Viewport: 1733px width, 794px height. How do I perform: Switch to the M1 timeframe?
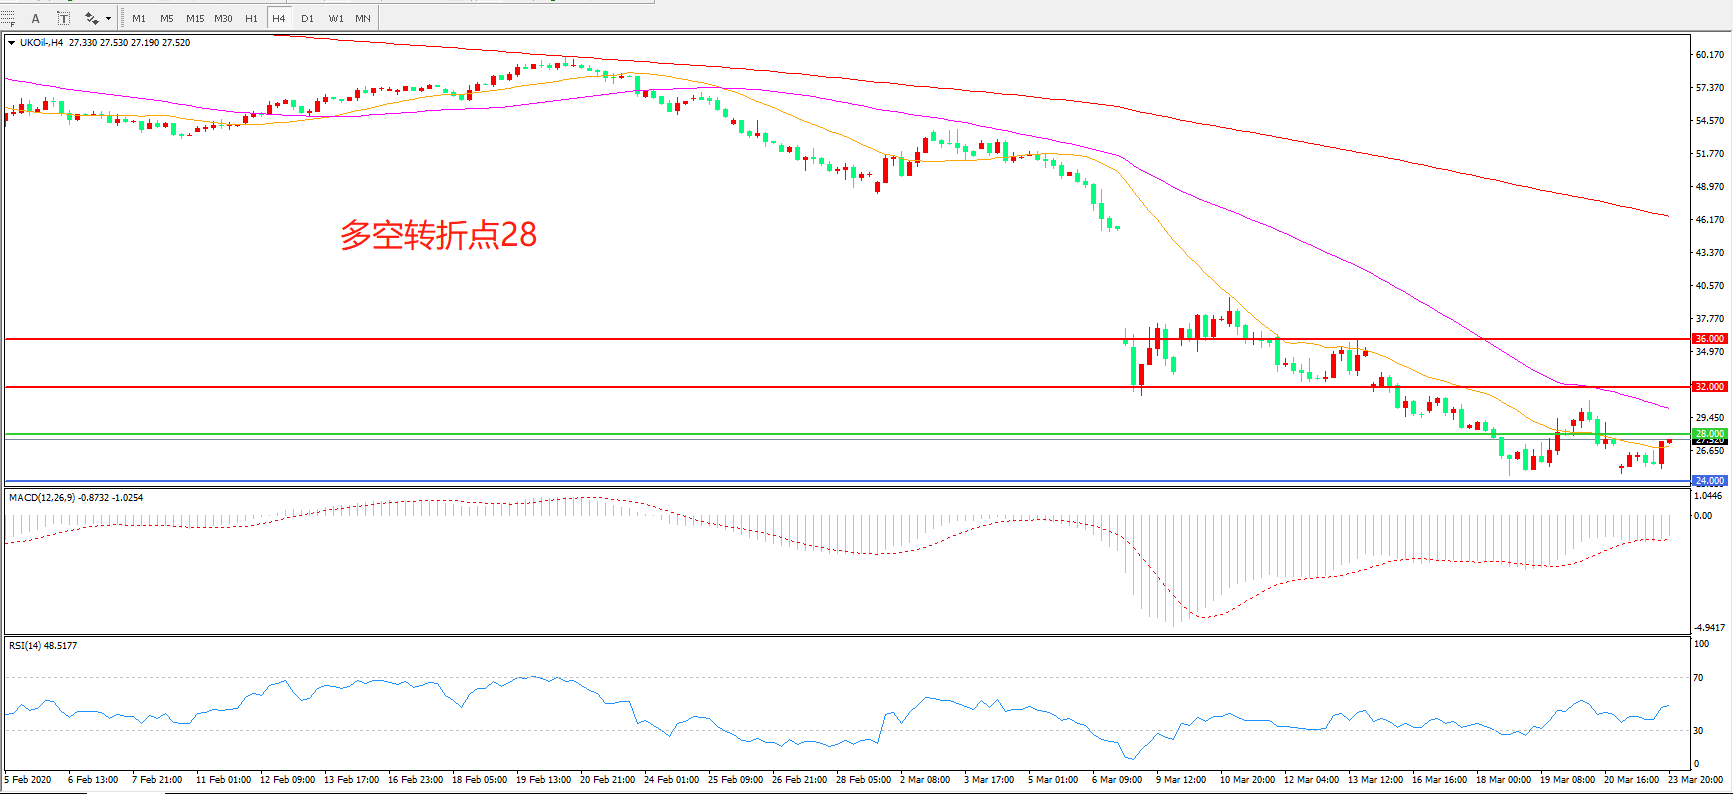(139, 18)
